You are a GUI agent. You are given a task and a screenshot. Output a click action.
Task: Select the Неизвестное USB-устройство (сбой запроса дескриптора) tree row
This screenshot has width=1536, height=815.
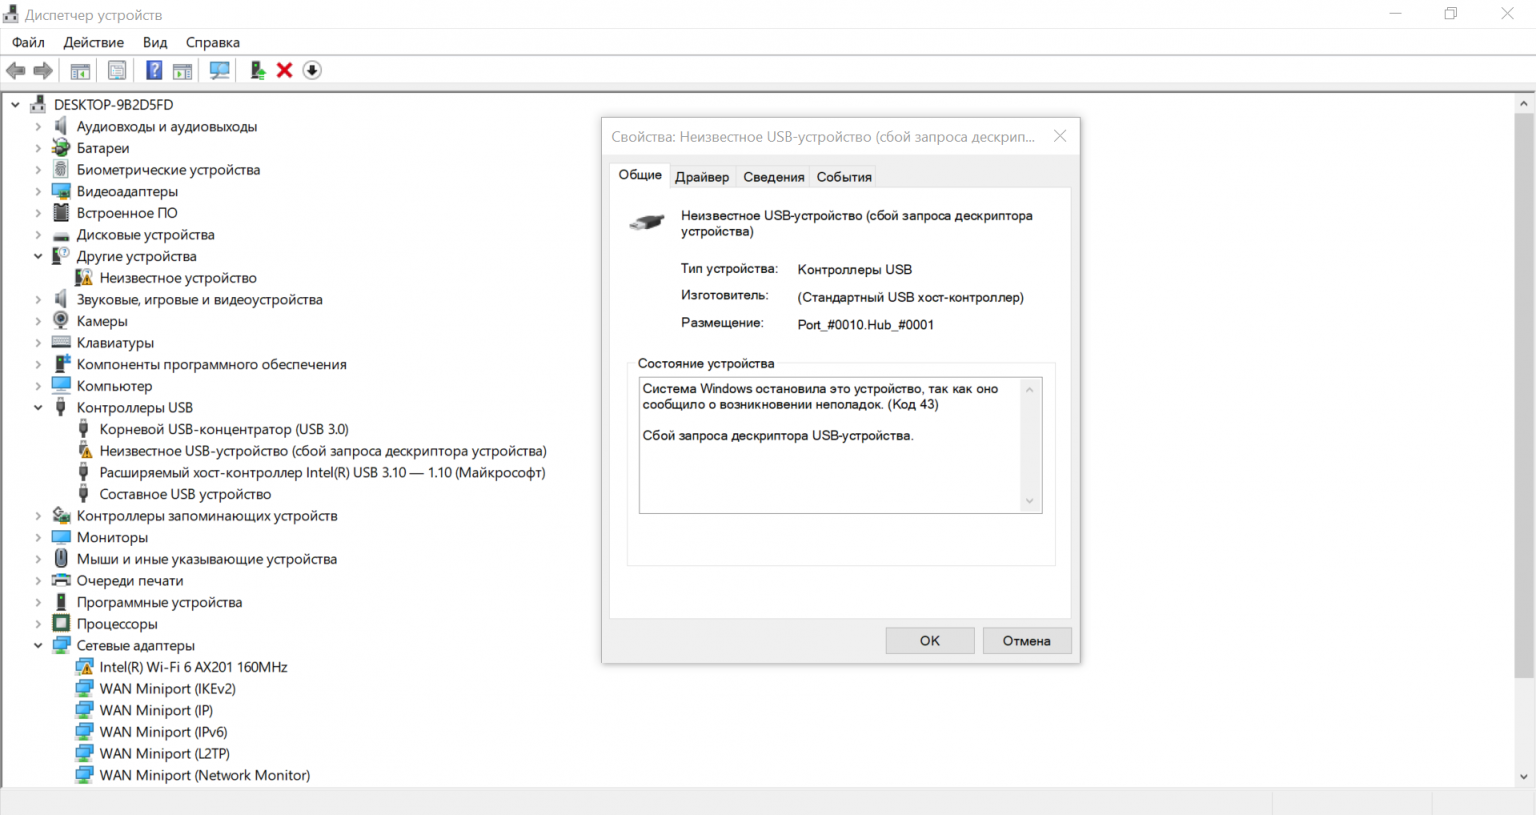pyautogui.click(x=323, y=451)
